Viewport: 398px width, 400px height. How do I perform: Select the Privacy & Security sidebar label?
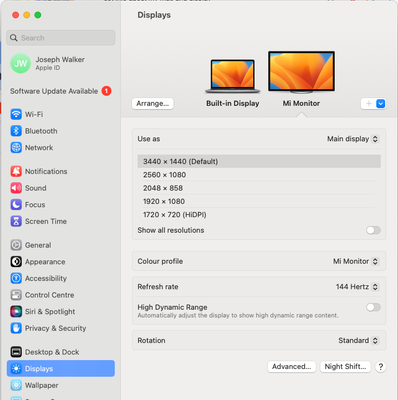pos(55,328)
